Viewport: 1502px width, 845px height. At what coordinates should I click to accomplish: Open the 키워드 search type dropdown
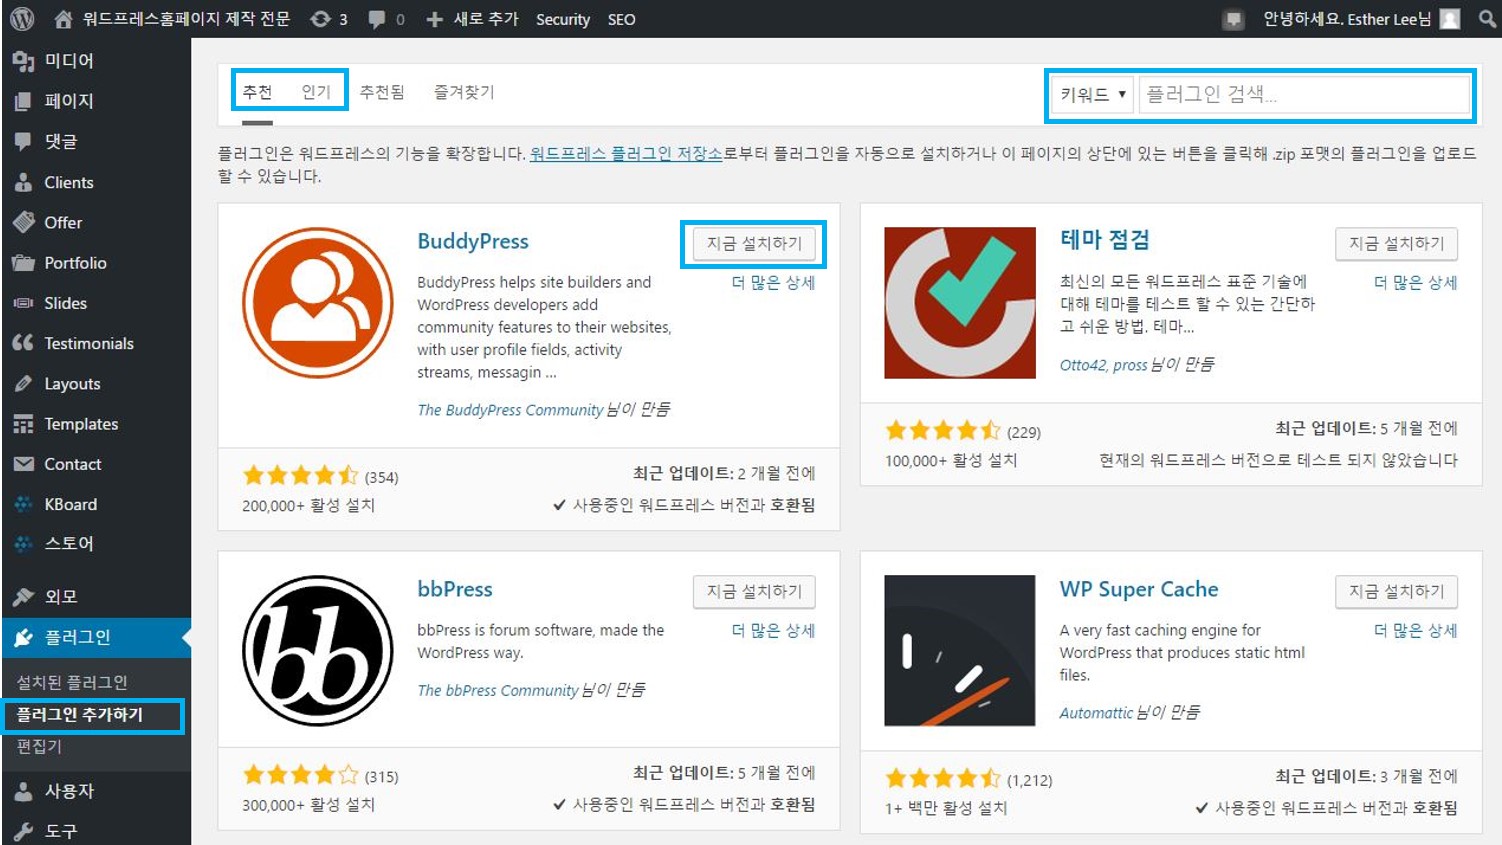click(x=1092, y=95)
